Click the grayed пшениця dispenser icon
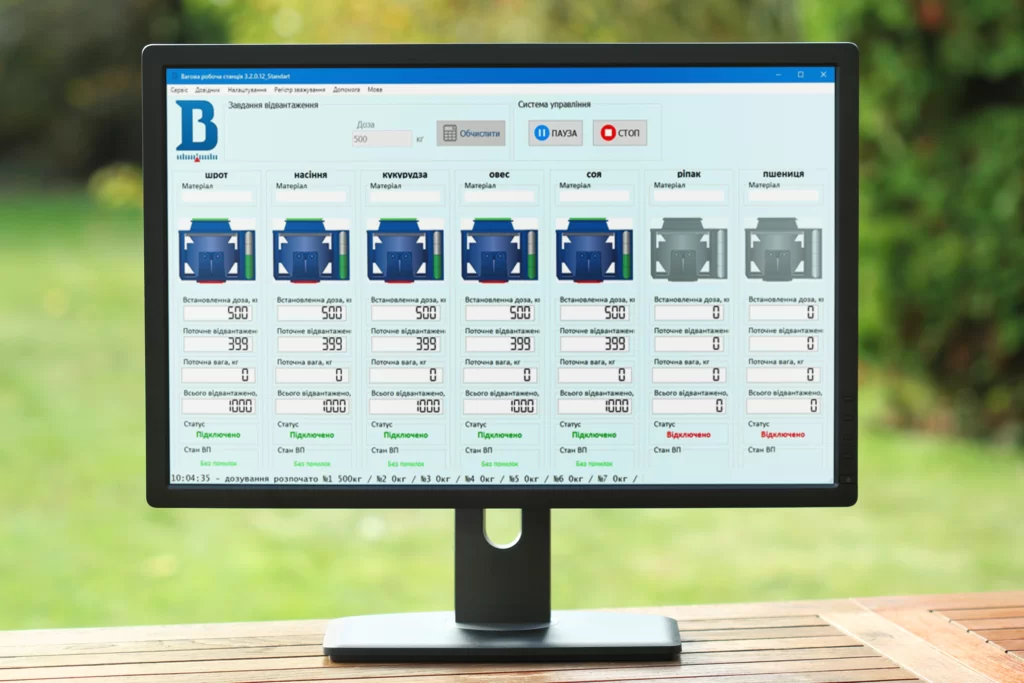 point(782,251)
